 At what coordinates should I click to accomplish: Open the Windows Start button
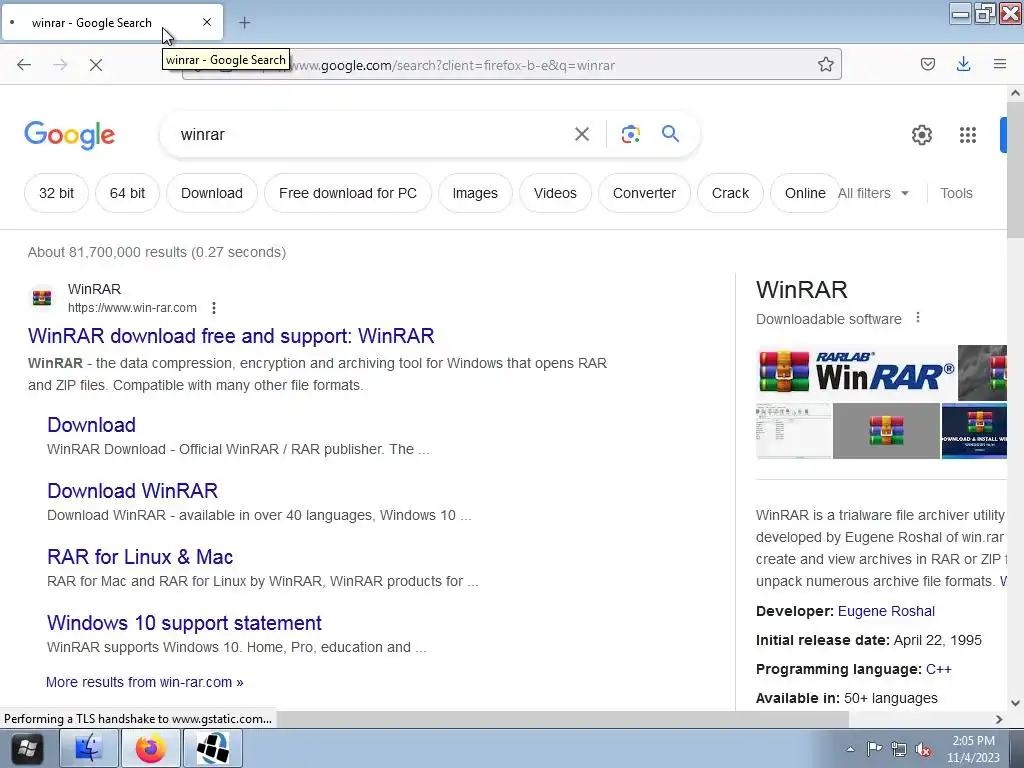click(27, 748)
